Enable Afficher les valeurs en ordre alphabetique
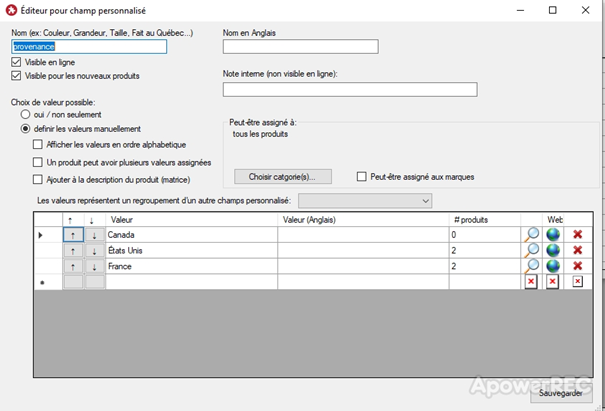The width and height of the screenshot is (605, 411). tap(37, 144)
